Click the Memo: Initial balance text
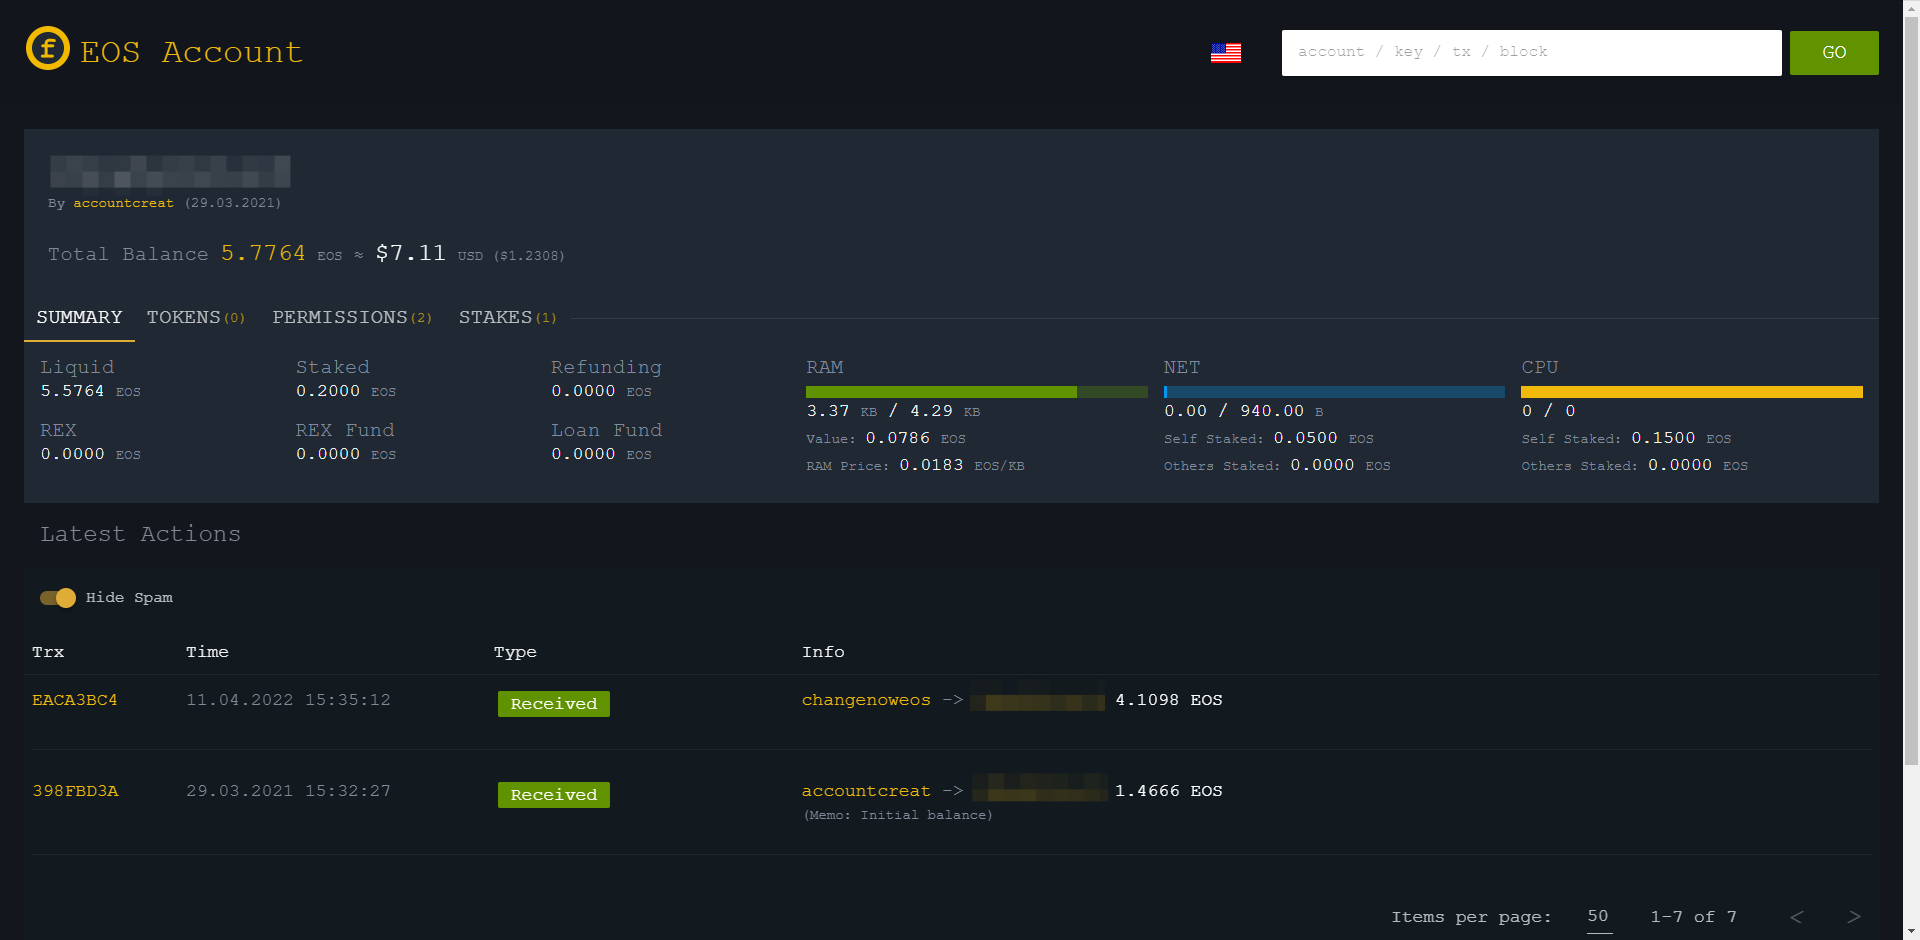1920x940 pixels. 898,815
